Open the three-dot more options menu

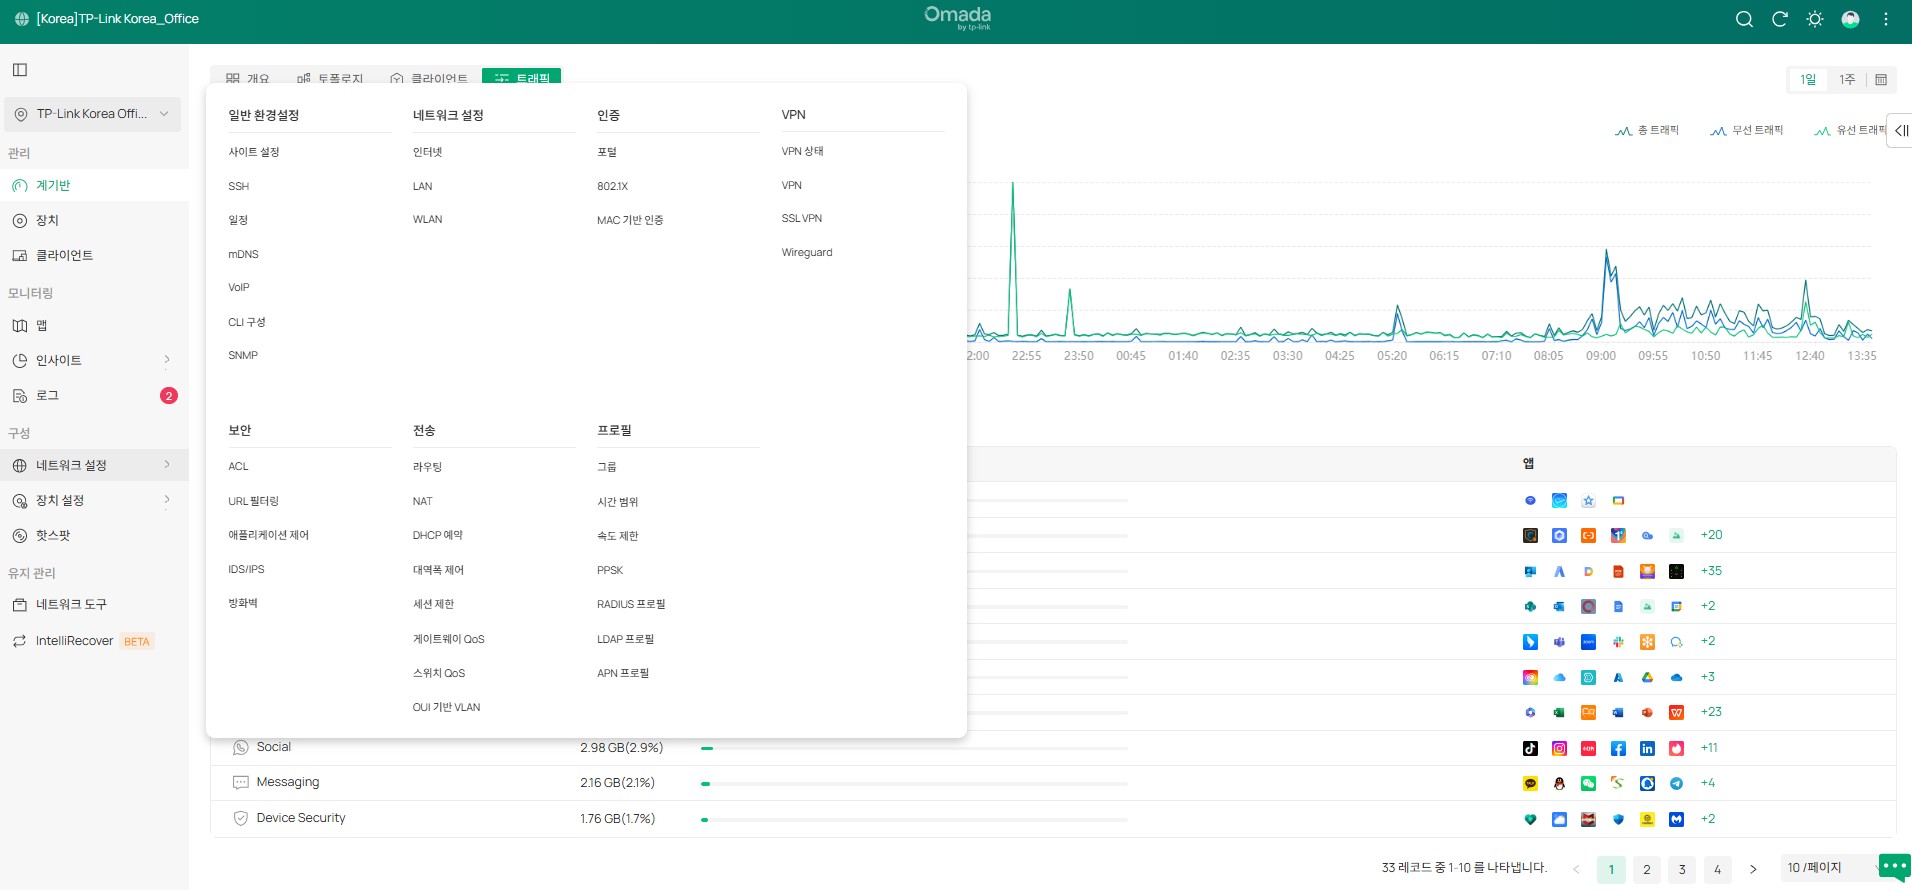(x=1886, y=19)
